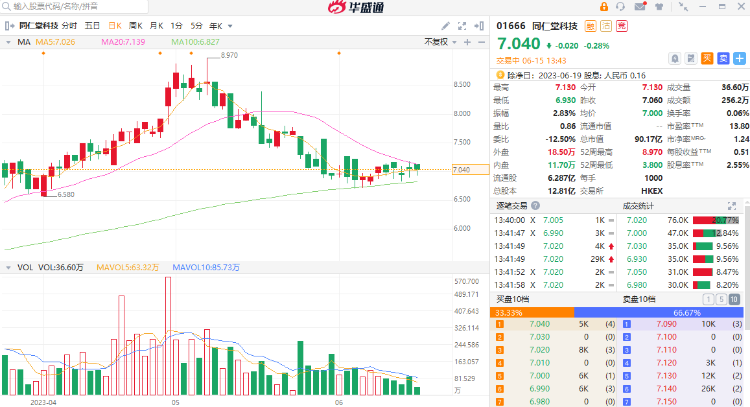Click the help question mark icon
Image resolution: width=750 pixels, height=407 pixels.
(536, 206)
